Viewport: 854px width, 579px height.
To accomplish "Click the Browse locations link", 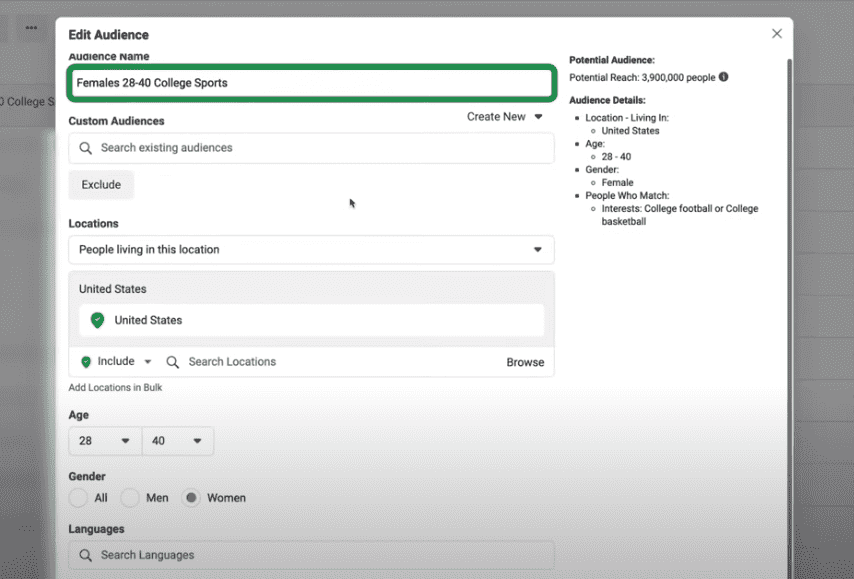I will 525,362.
